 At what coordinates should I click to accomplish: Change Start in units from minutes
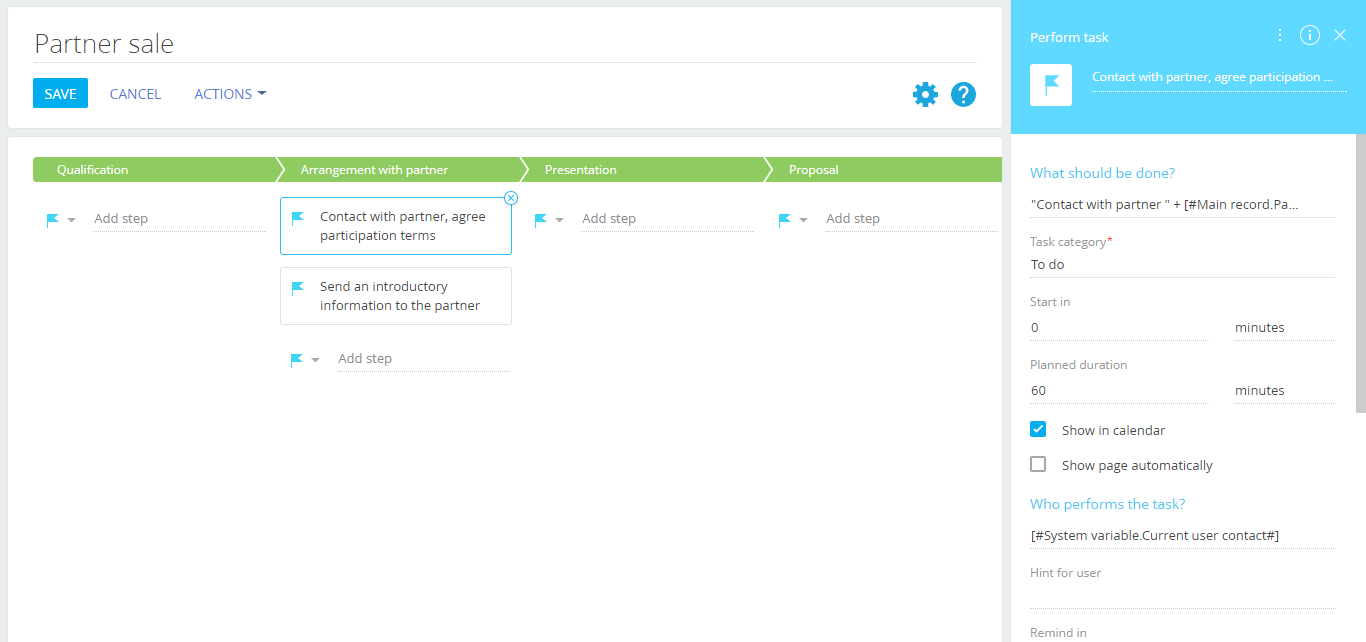click(1284, 328)
